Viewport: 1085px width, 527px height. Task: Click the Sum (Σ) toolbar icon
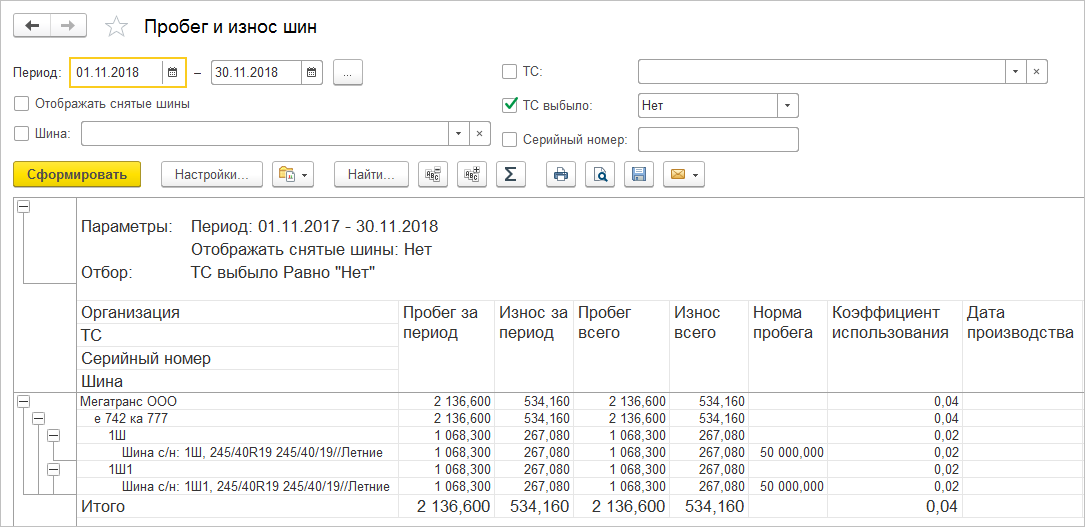pos(510,174)
